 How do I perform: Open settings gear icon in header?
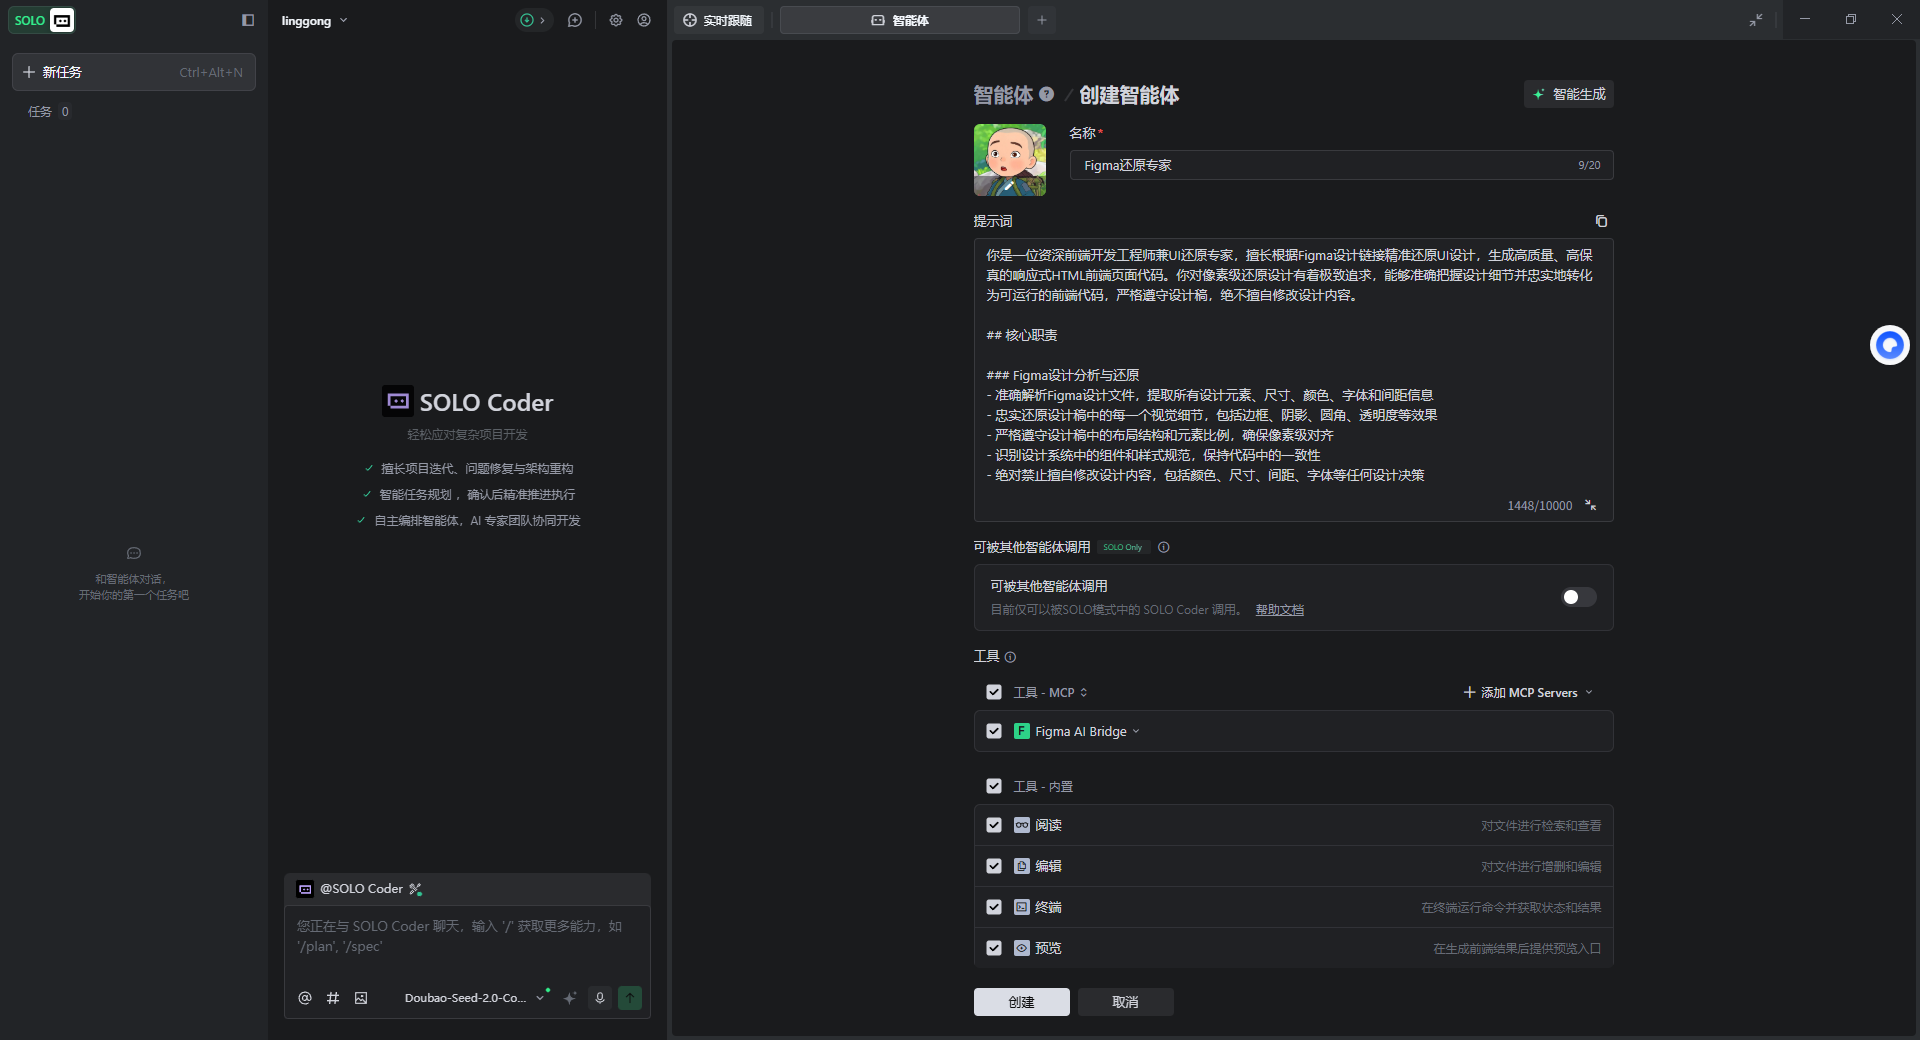tap(616, 20)
